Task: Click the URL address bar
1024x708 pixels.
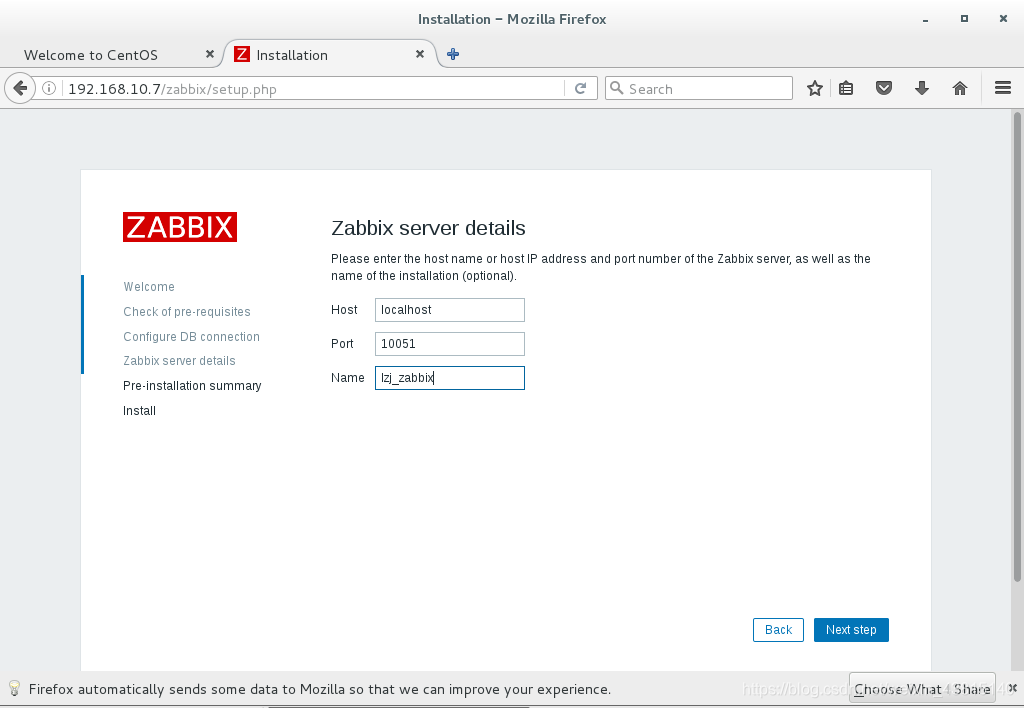Action: pyautogui.click(x=313, y=89)
